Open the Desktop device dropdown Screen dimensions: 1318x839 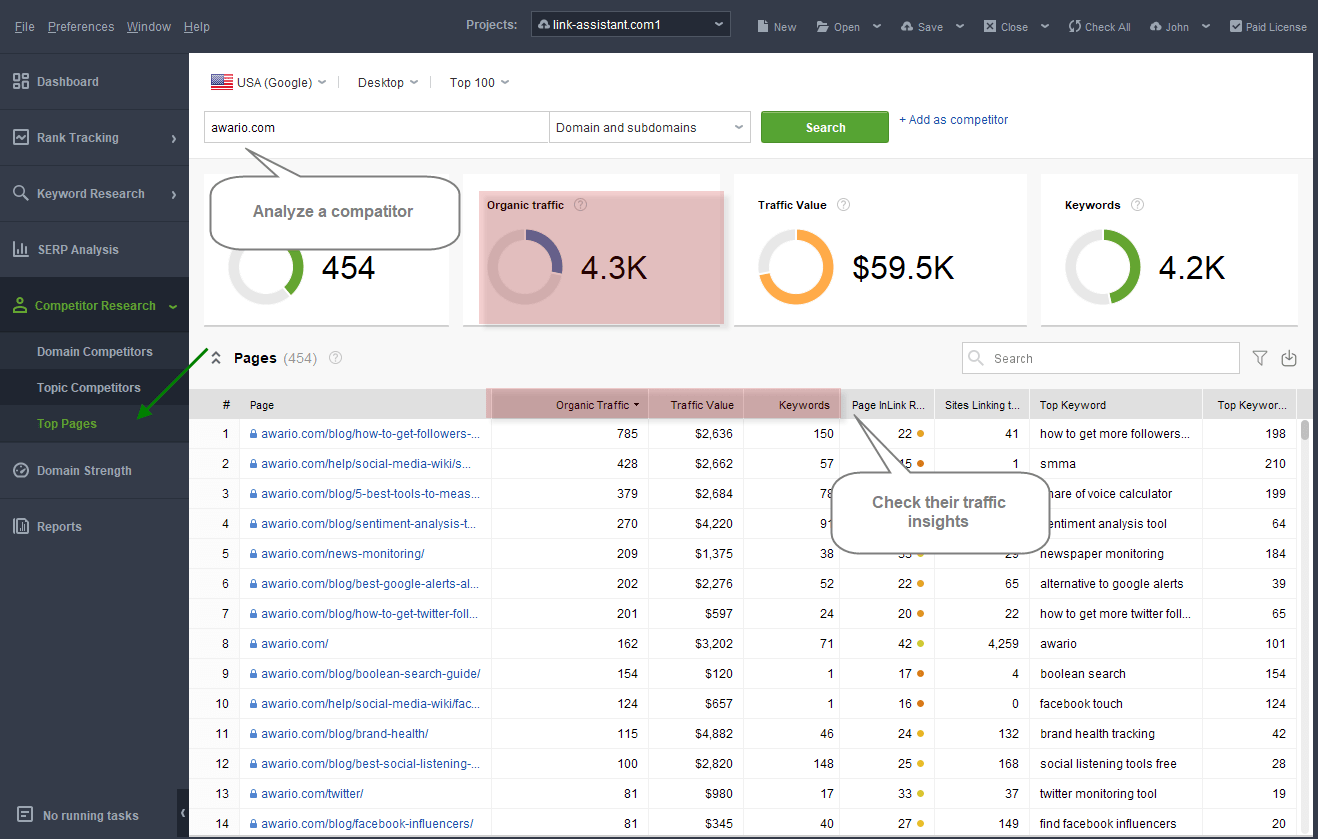point(388,82)
